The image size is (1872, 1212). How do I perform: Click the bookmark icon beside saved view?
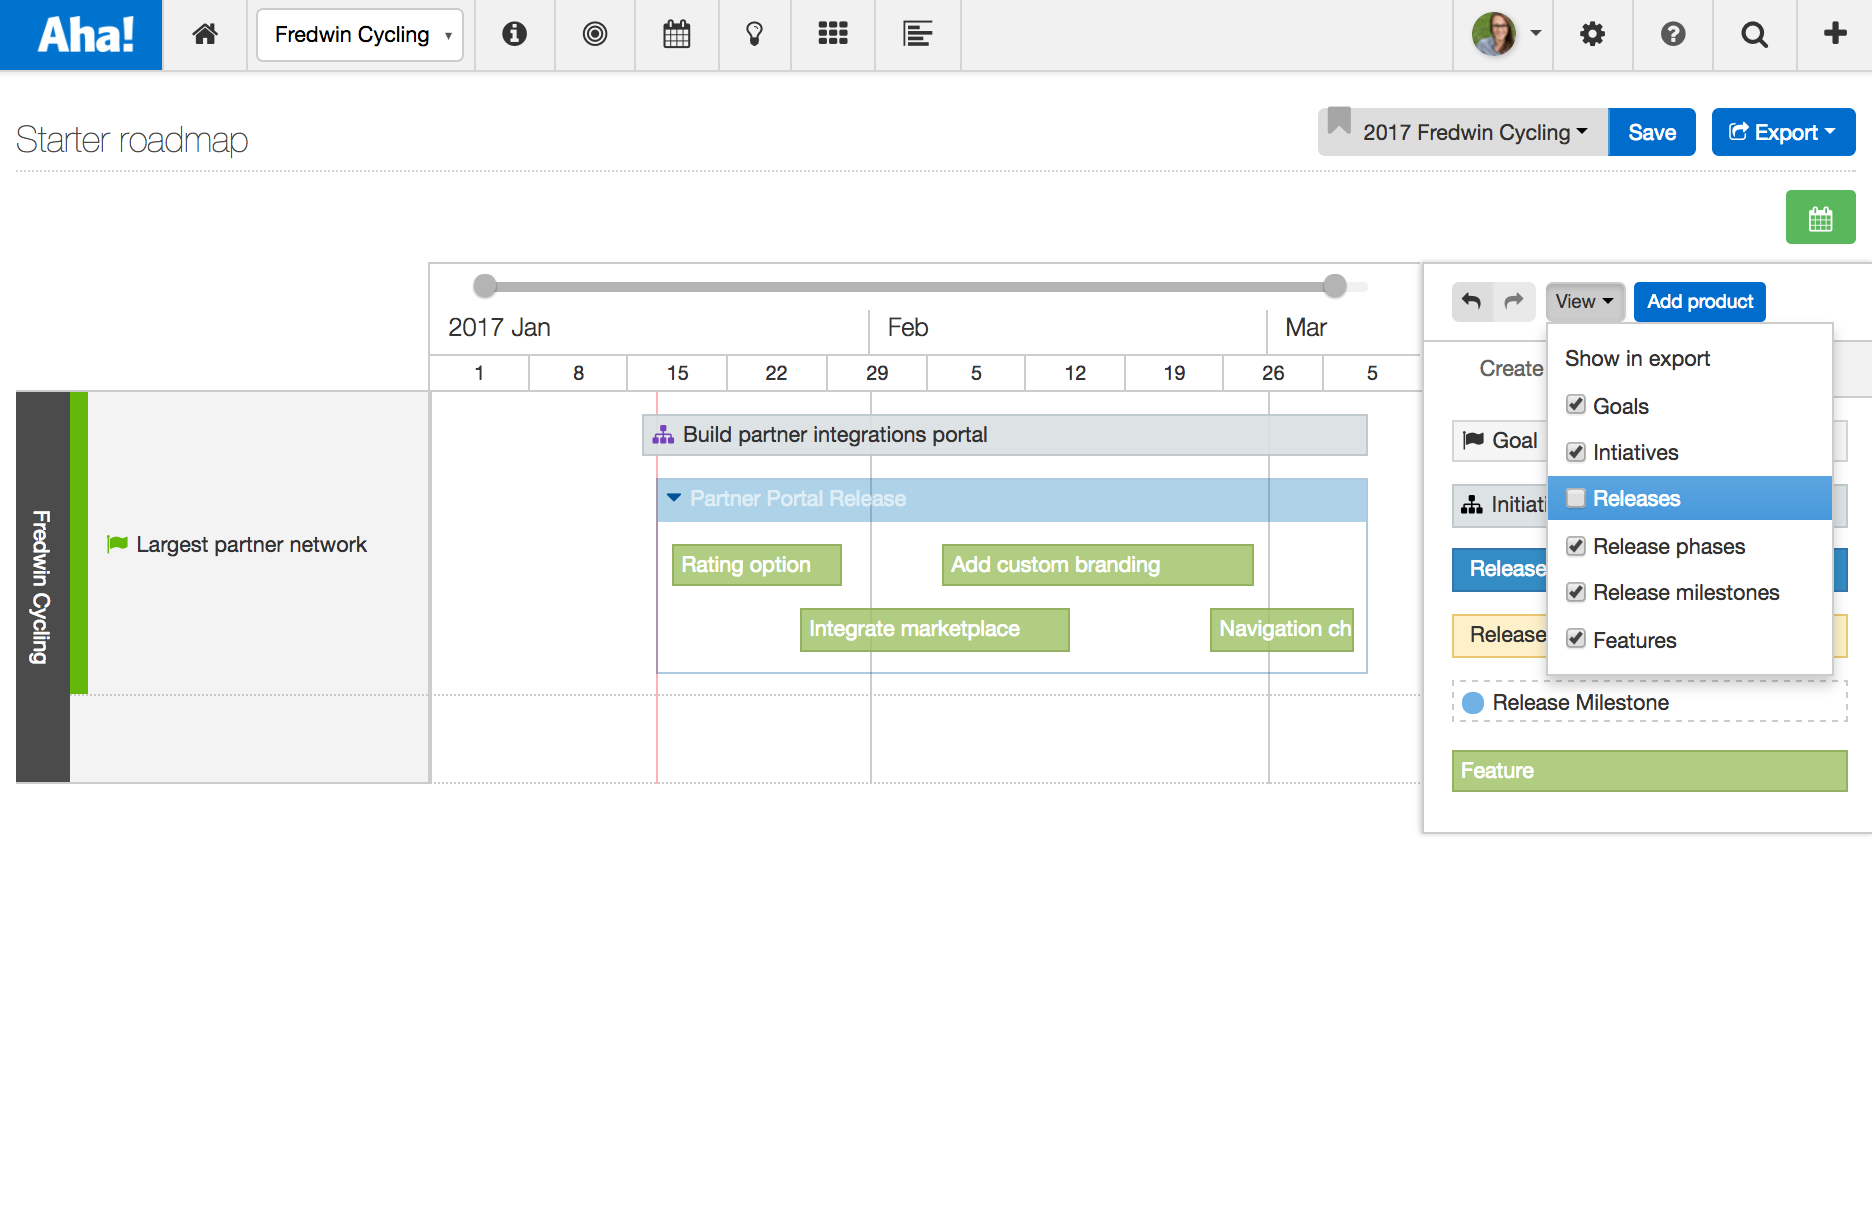1340,122
